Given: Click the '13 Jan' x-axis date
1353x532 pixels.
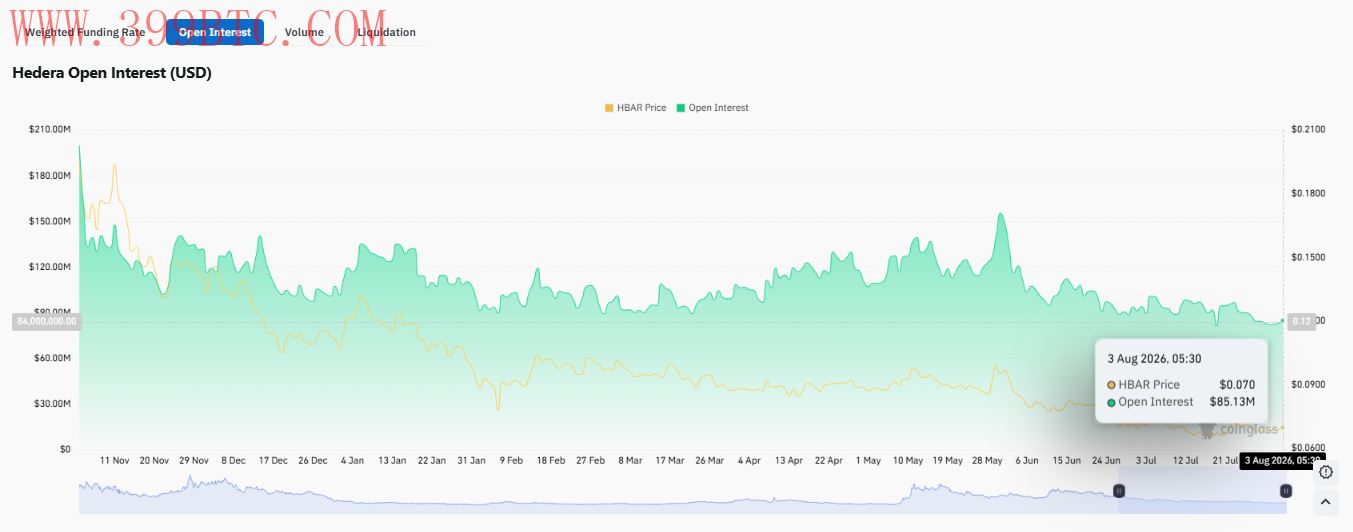Looking at the screenshot, I should [392, 461].
